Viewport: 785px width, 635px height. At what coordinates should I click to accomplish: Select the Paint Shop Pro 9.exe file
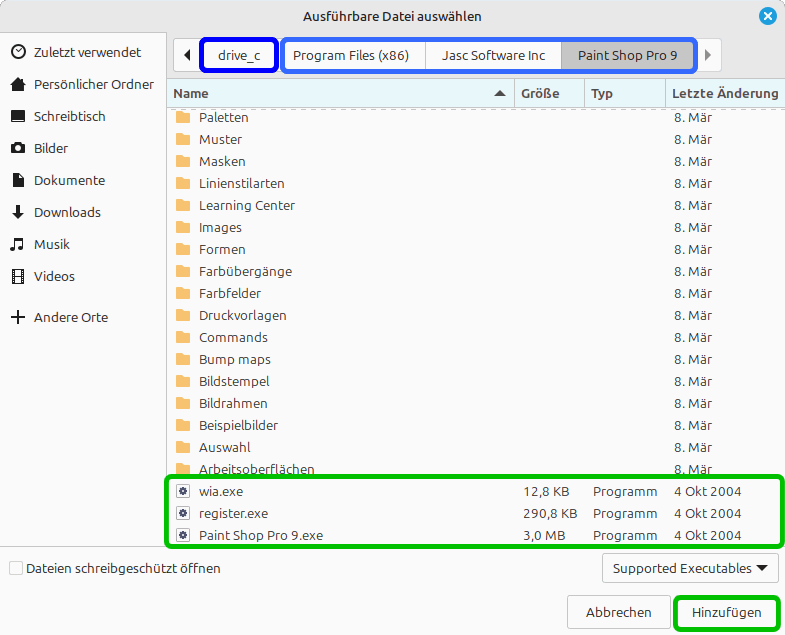[260, 535]
